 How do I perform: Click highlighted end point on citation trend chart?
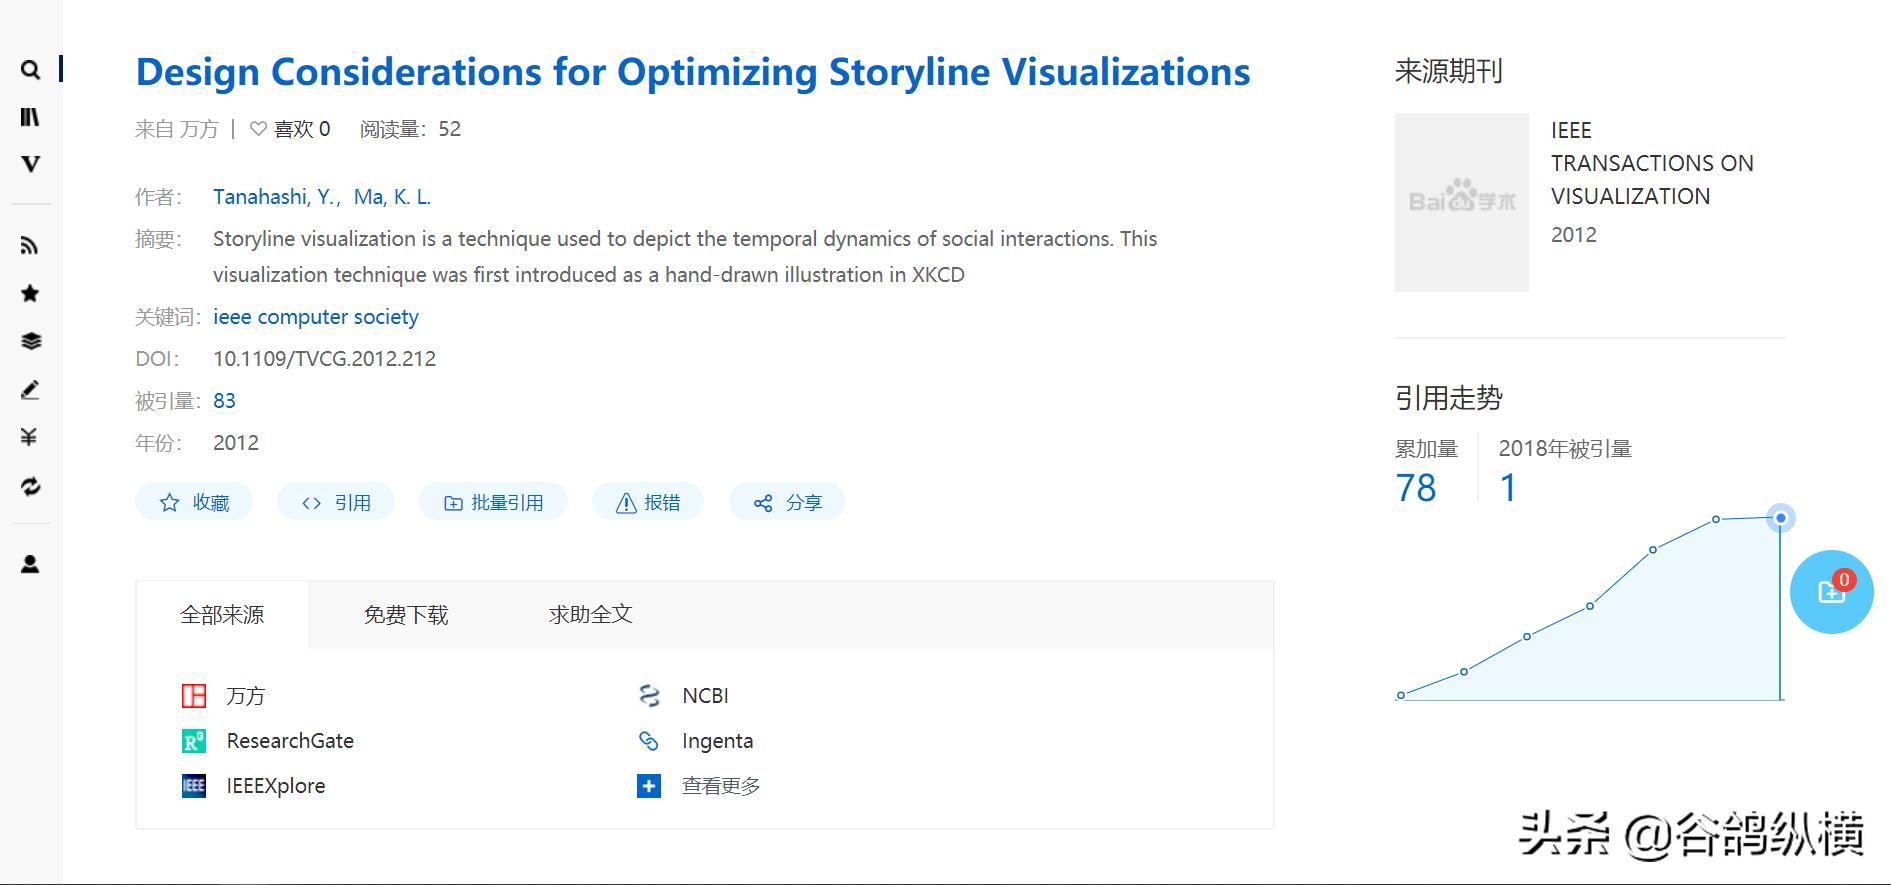(1780, 518)
